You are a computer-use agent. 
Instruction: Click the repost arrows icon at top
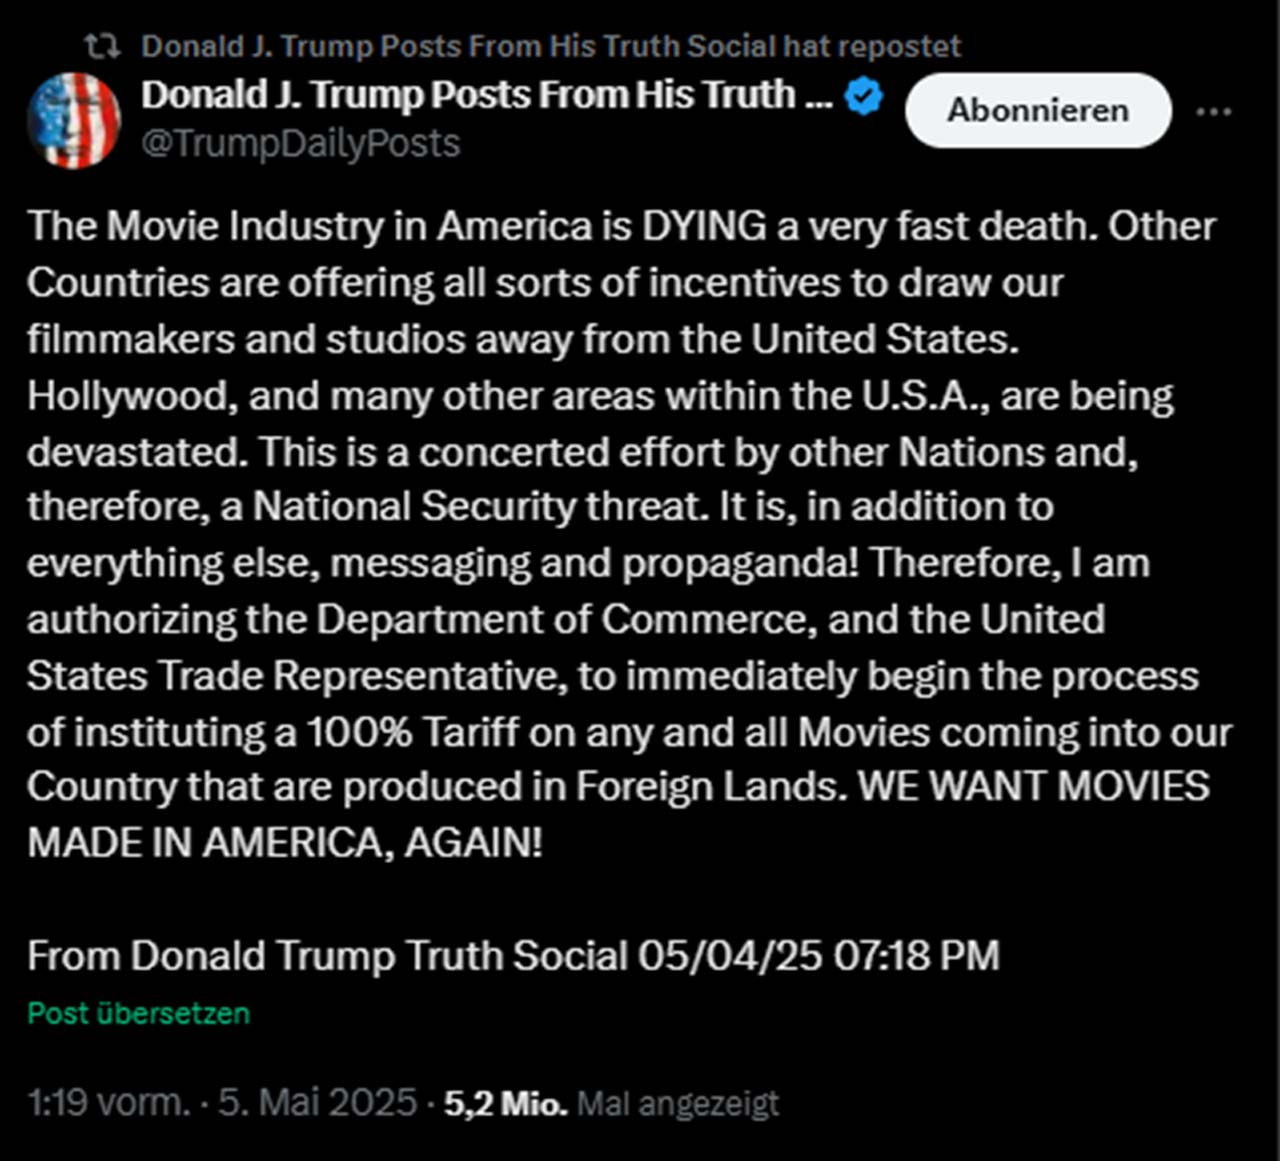(x=102, y=46)
